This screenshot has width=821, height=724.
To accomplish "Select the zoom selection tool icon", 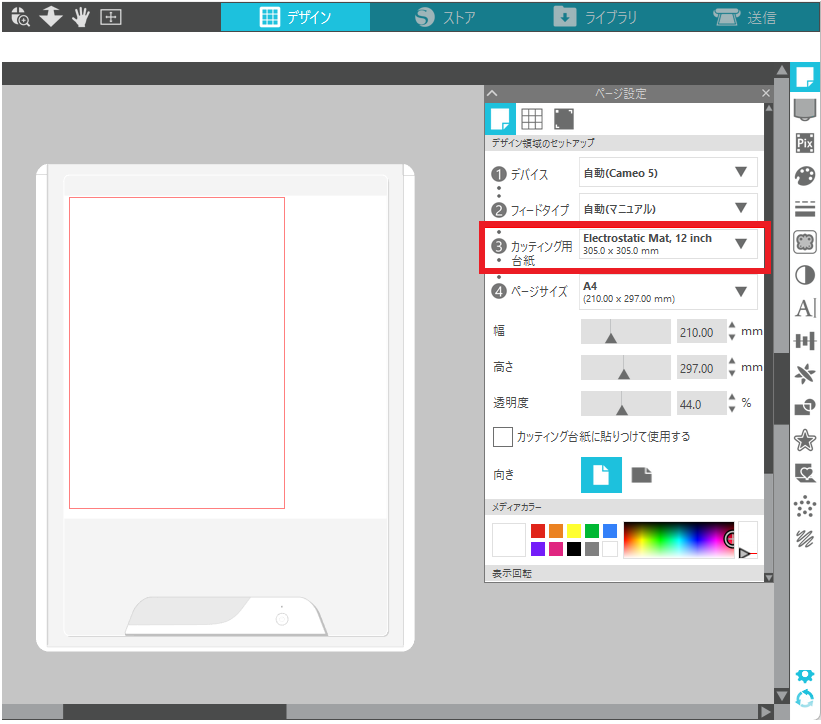I will pyautogui.click(x=20, y=17).
